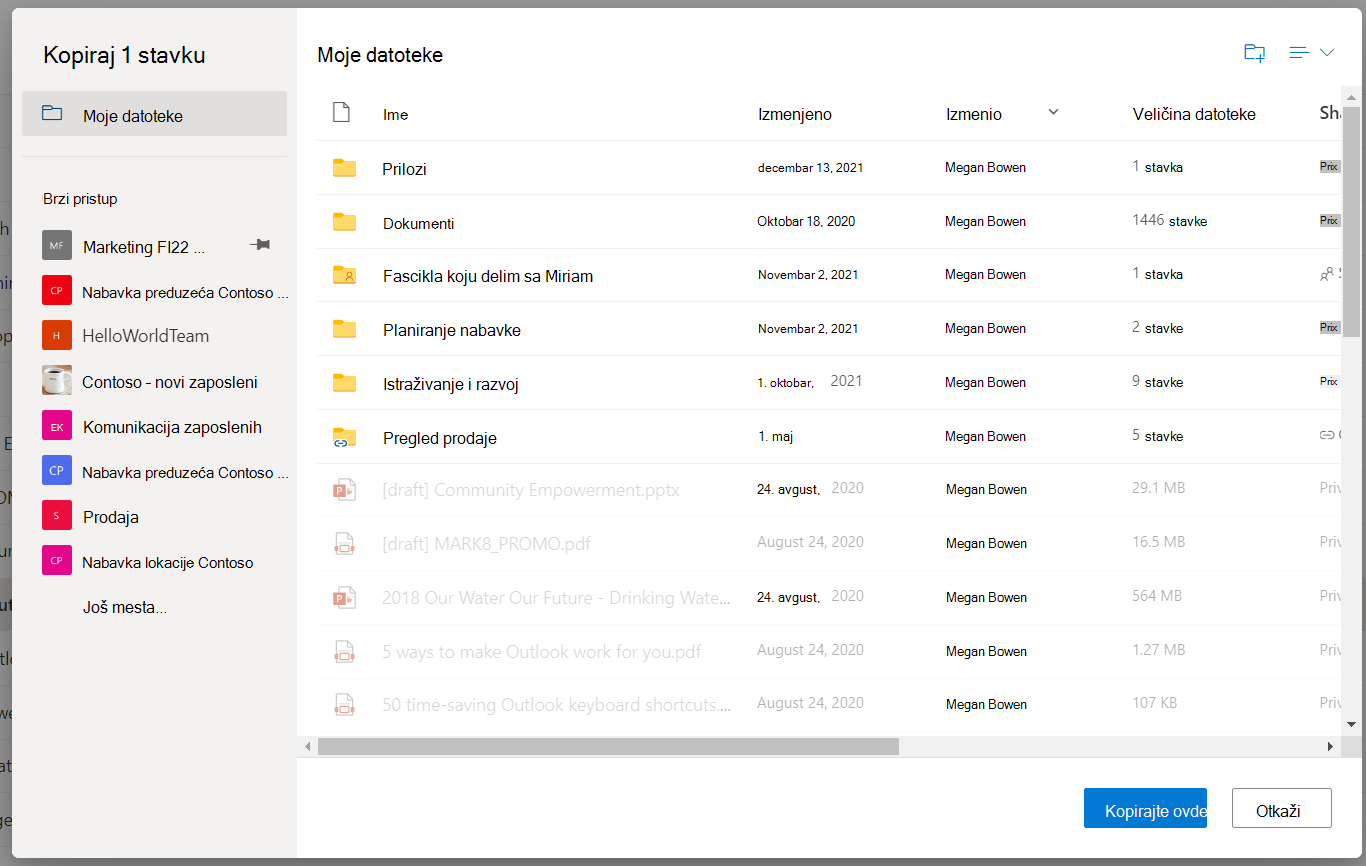Image resolution: width=1366 pixels, height=866 pixels.
Task: Expand the Izmenio column dropdown arrow
Action: [1053, 112]
